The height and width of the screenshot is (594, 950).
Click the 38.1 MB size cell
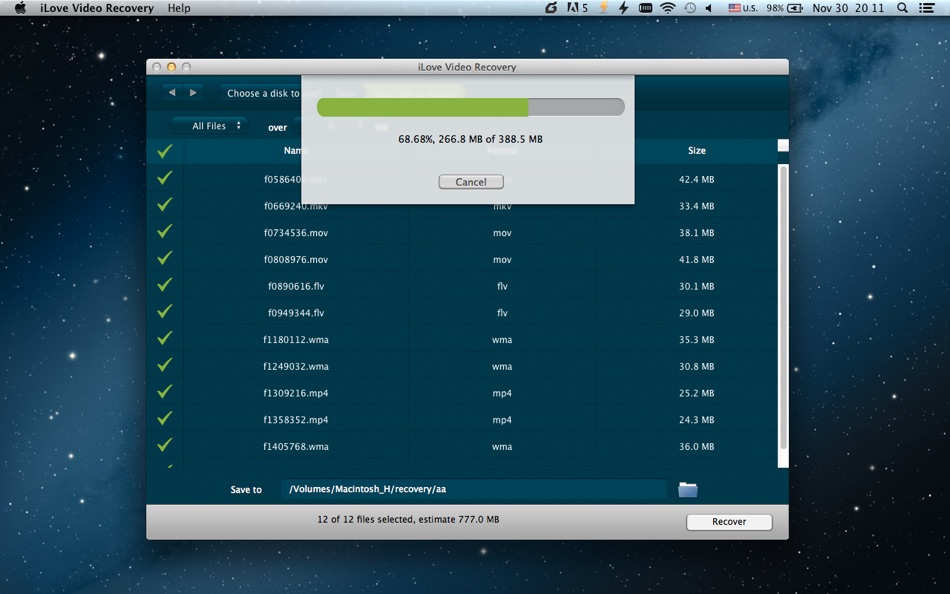click(x=697, y=233)
